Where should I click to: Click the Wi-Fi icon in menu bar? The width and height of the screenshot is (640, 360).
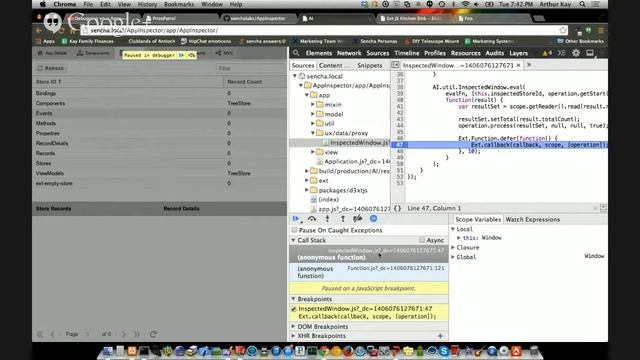[465, 4]
